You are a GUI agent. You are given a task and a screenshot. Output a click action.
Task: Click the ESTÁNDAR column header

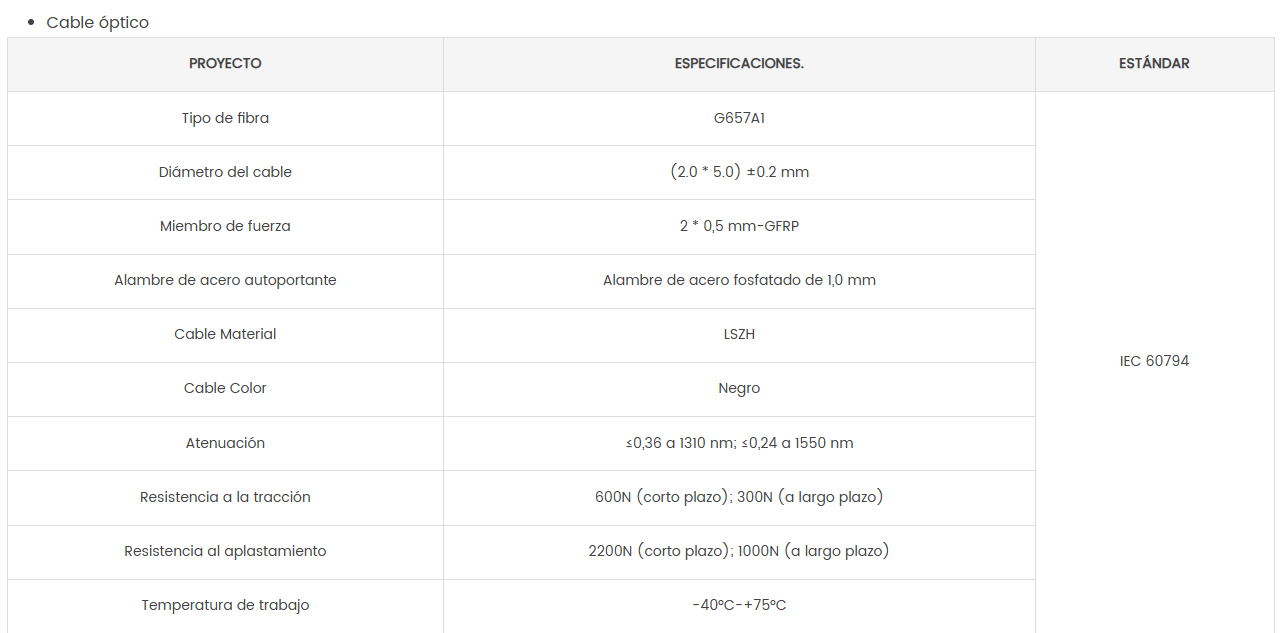coord(1154,64)
